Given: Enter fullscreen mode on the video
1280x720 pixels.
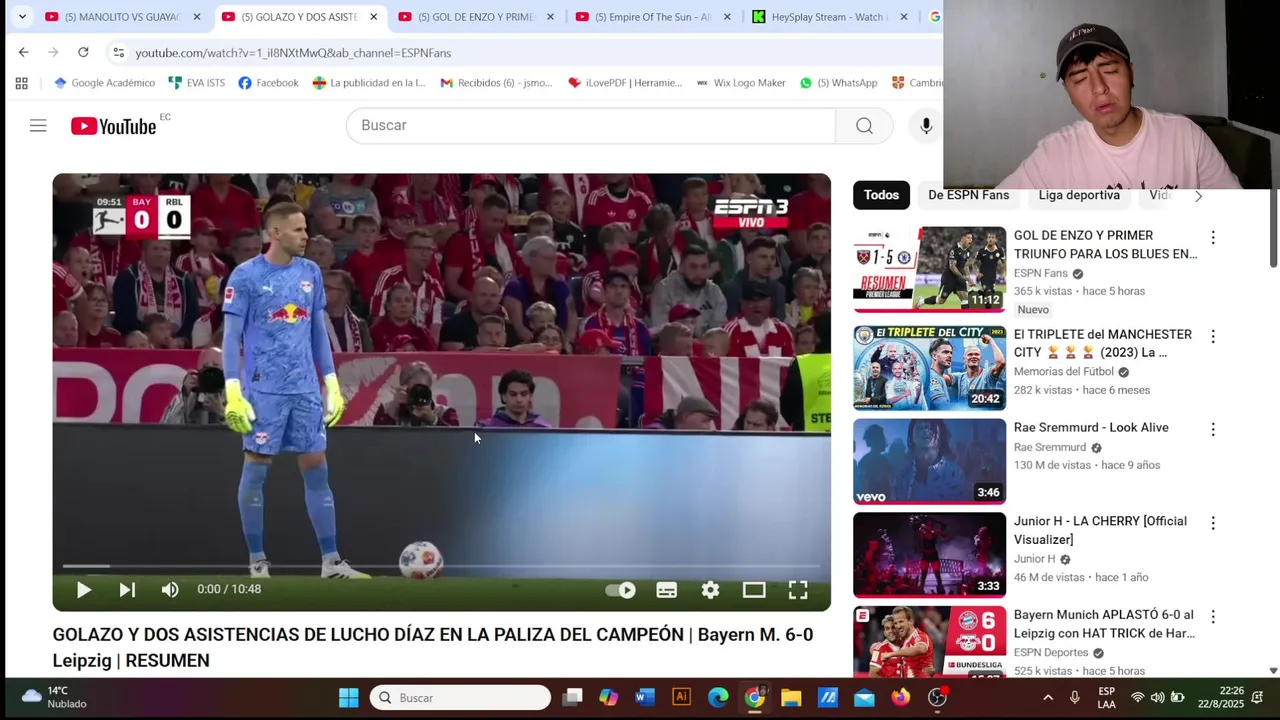Looking at the screenshot, I should coord(798,590).
